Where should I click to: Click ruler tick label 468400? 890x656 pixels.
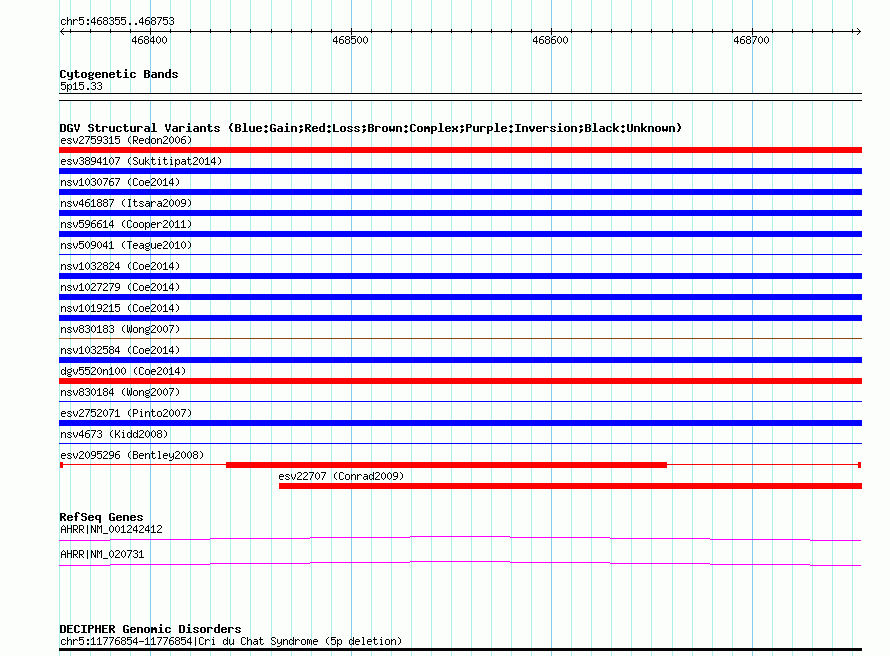pyautogui.click(x=149, y=40)
